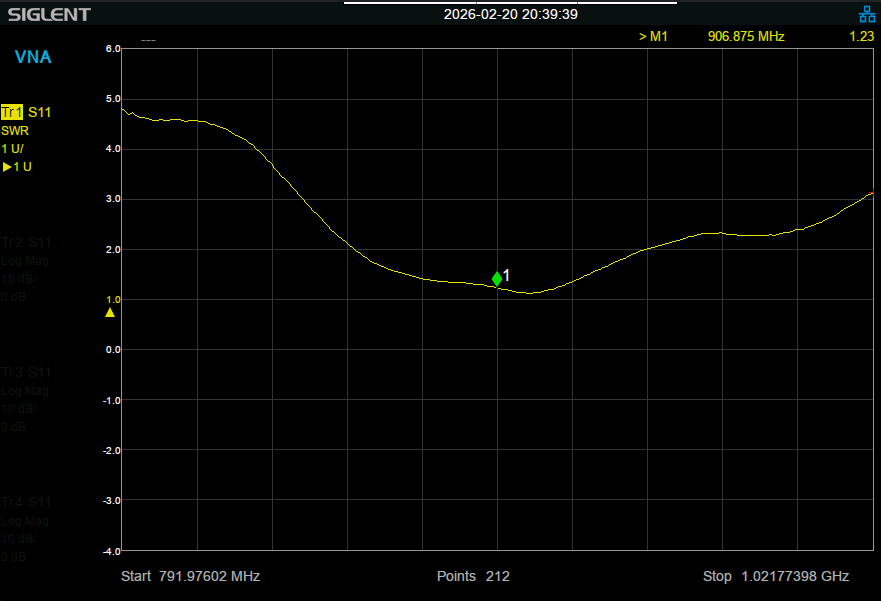Click the Points 212 setting

pyautogui.click(x=472, y=577)
